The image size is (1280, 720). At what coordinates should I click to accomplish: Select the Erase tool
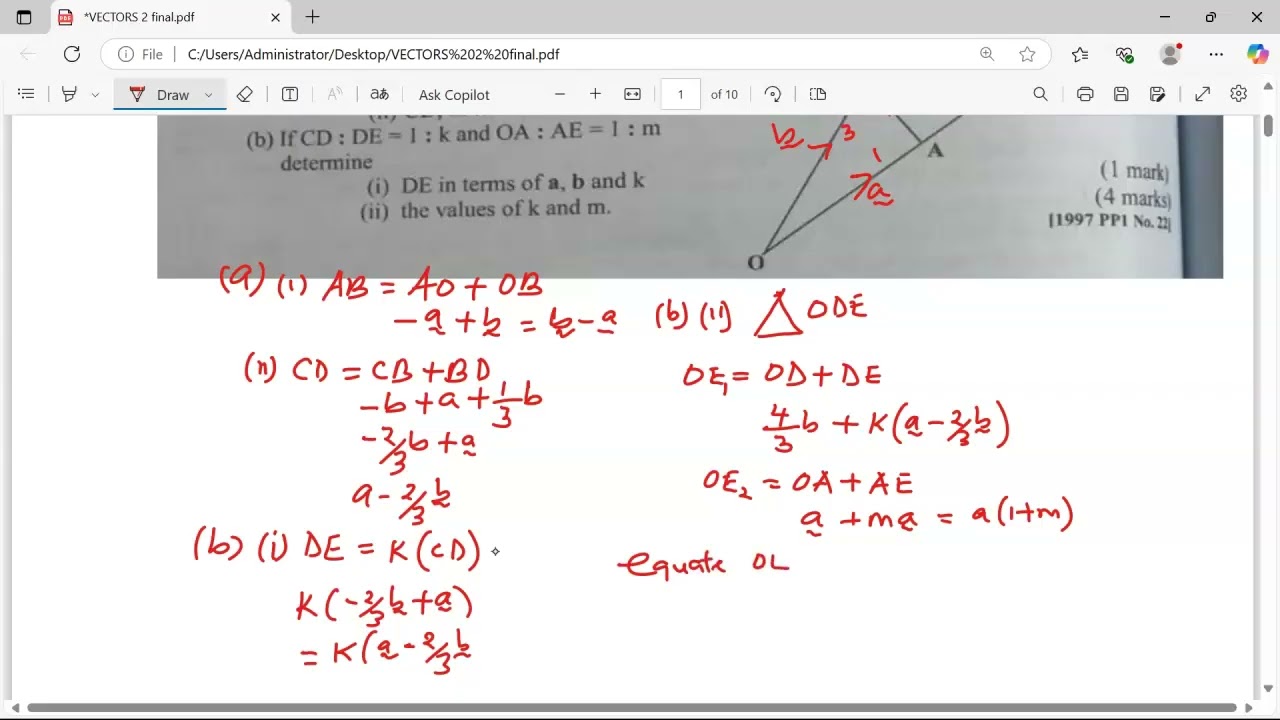[x=245, y=94]
